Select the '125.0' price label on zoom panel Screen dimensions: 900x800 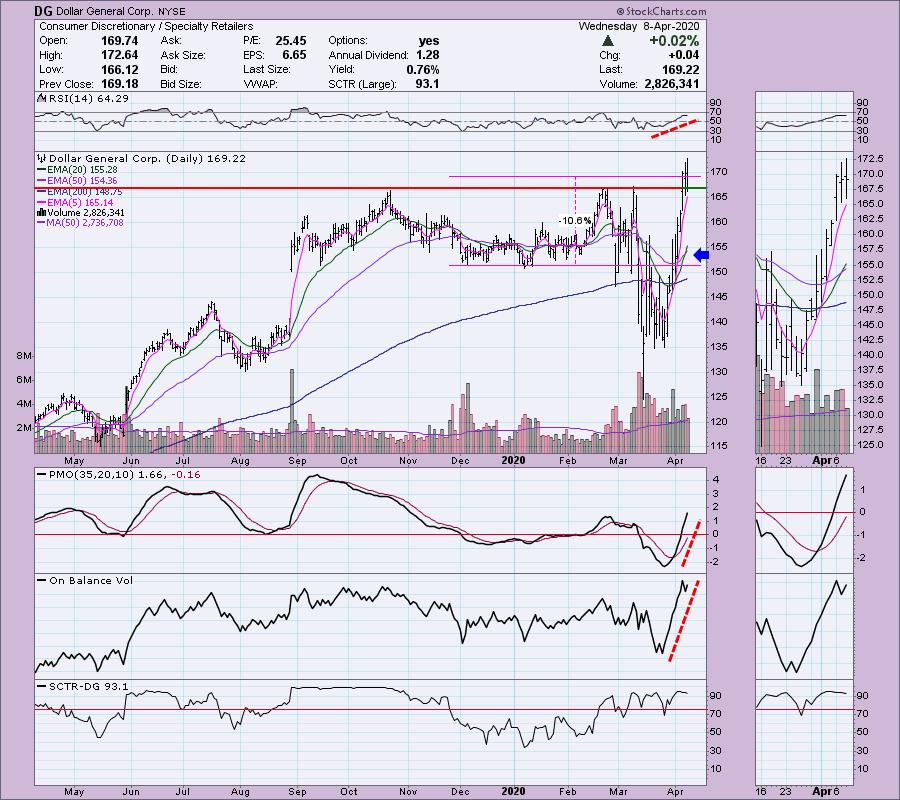click(x=870, y=445)
